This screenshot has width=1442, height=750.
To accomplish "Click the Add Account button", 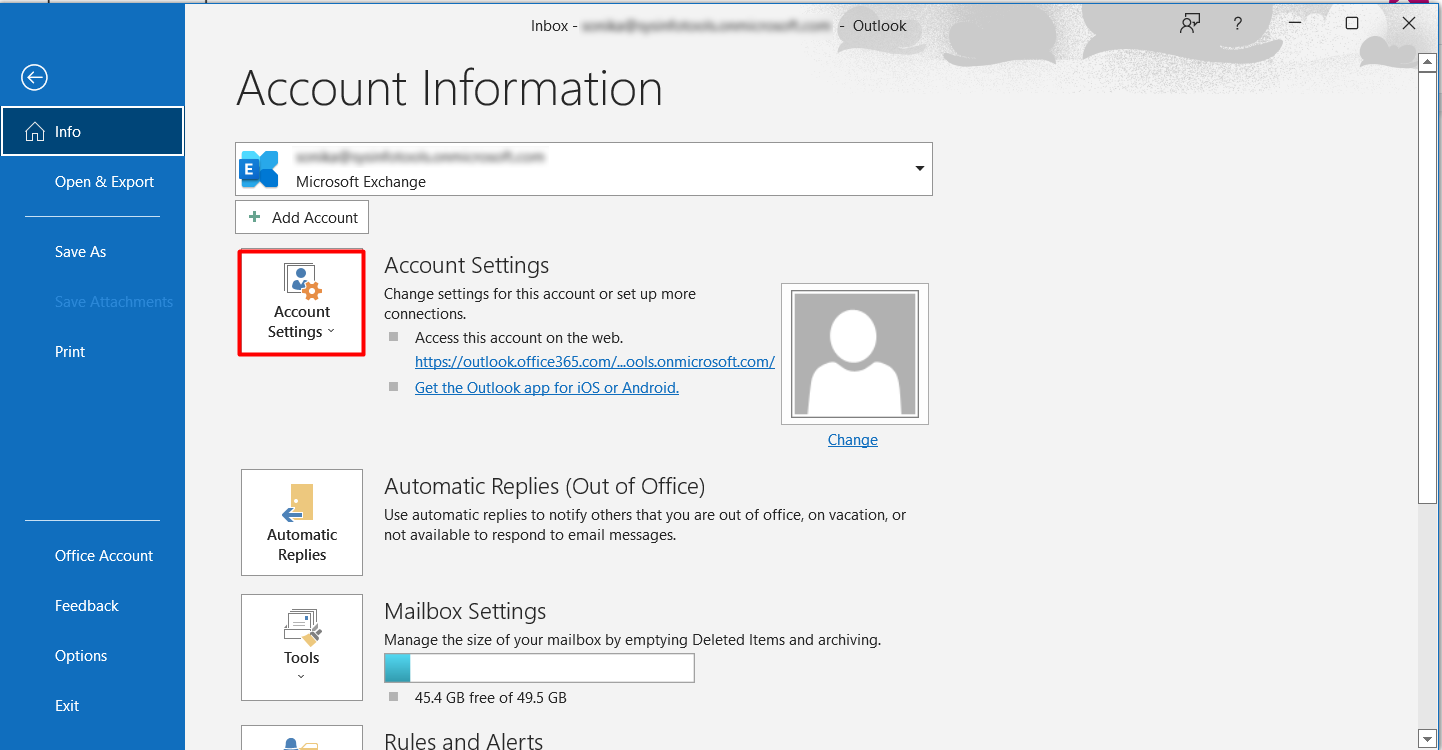I will pyautogui.click(x=302, y=217).
